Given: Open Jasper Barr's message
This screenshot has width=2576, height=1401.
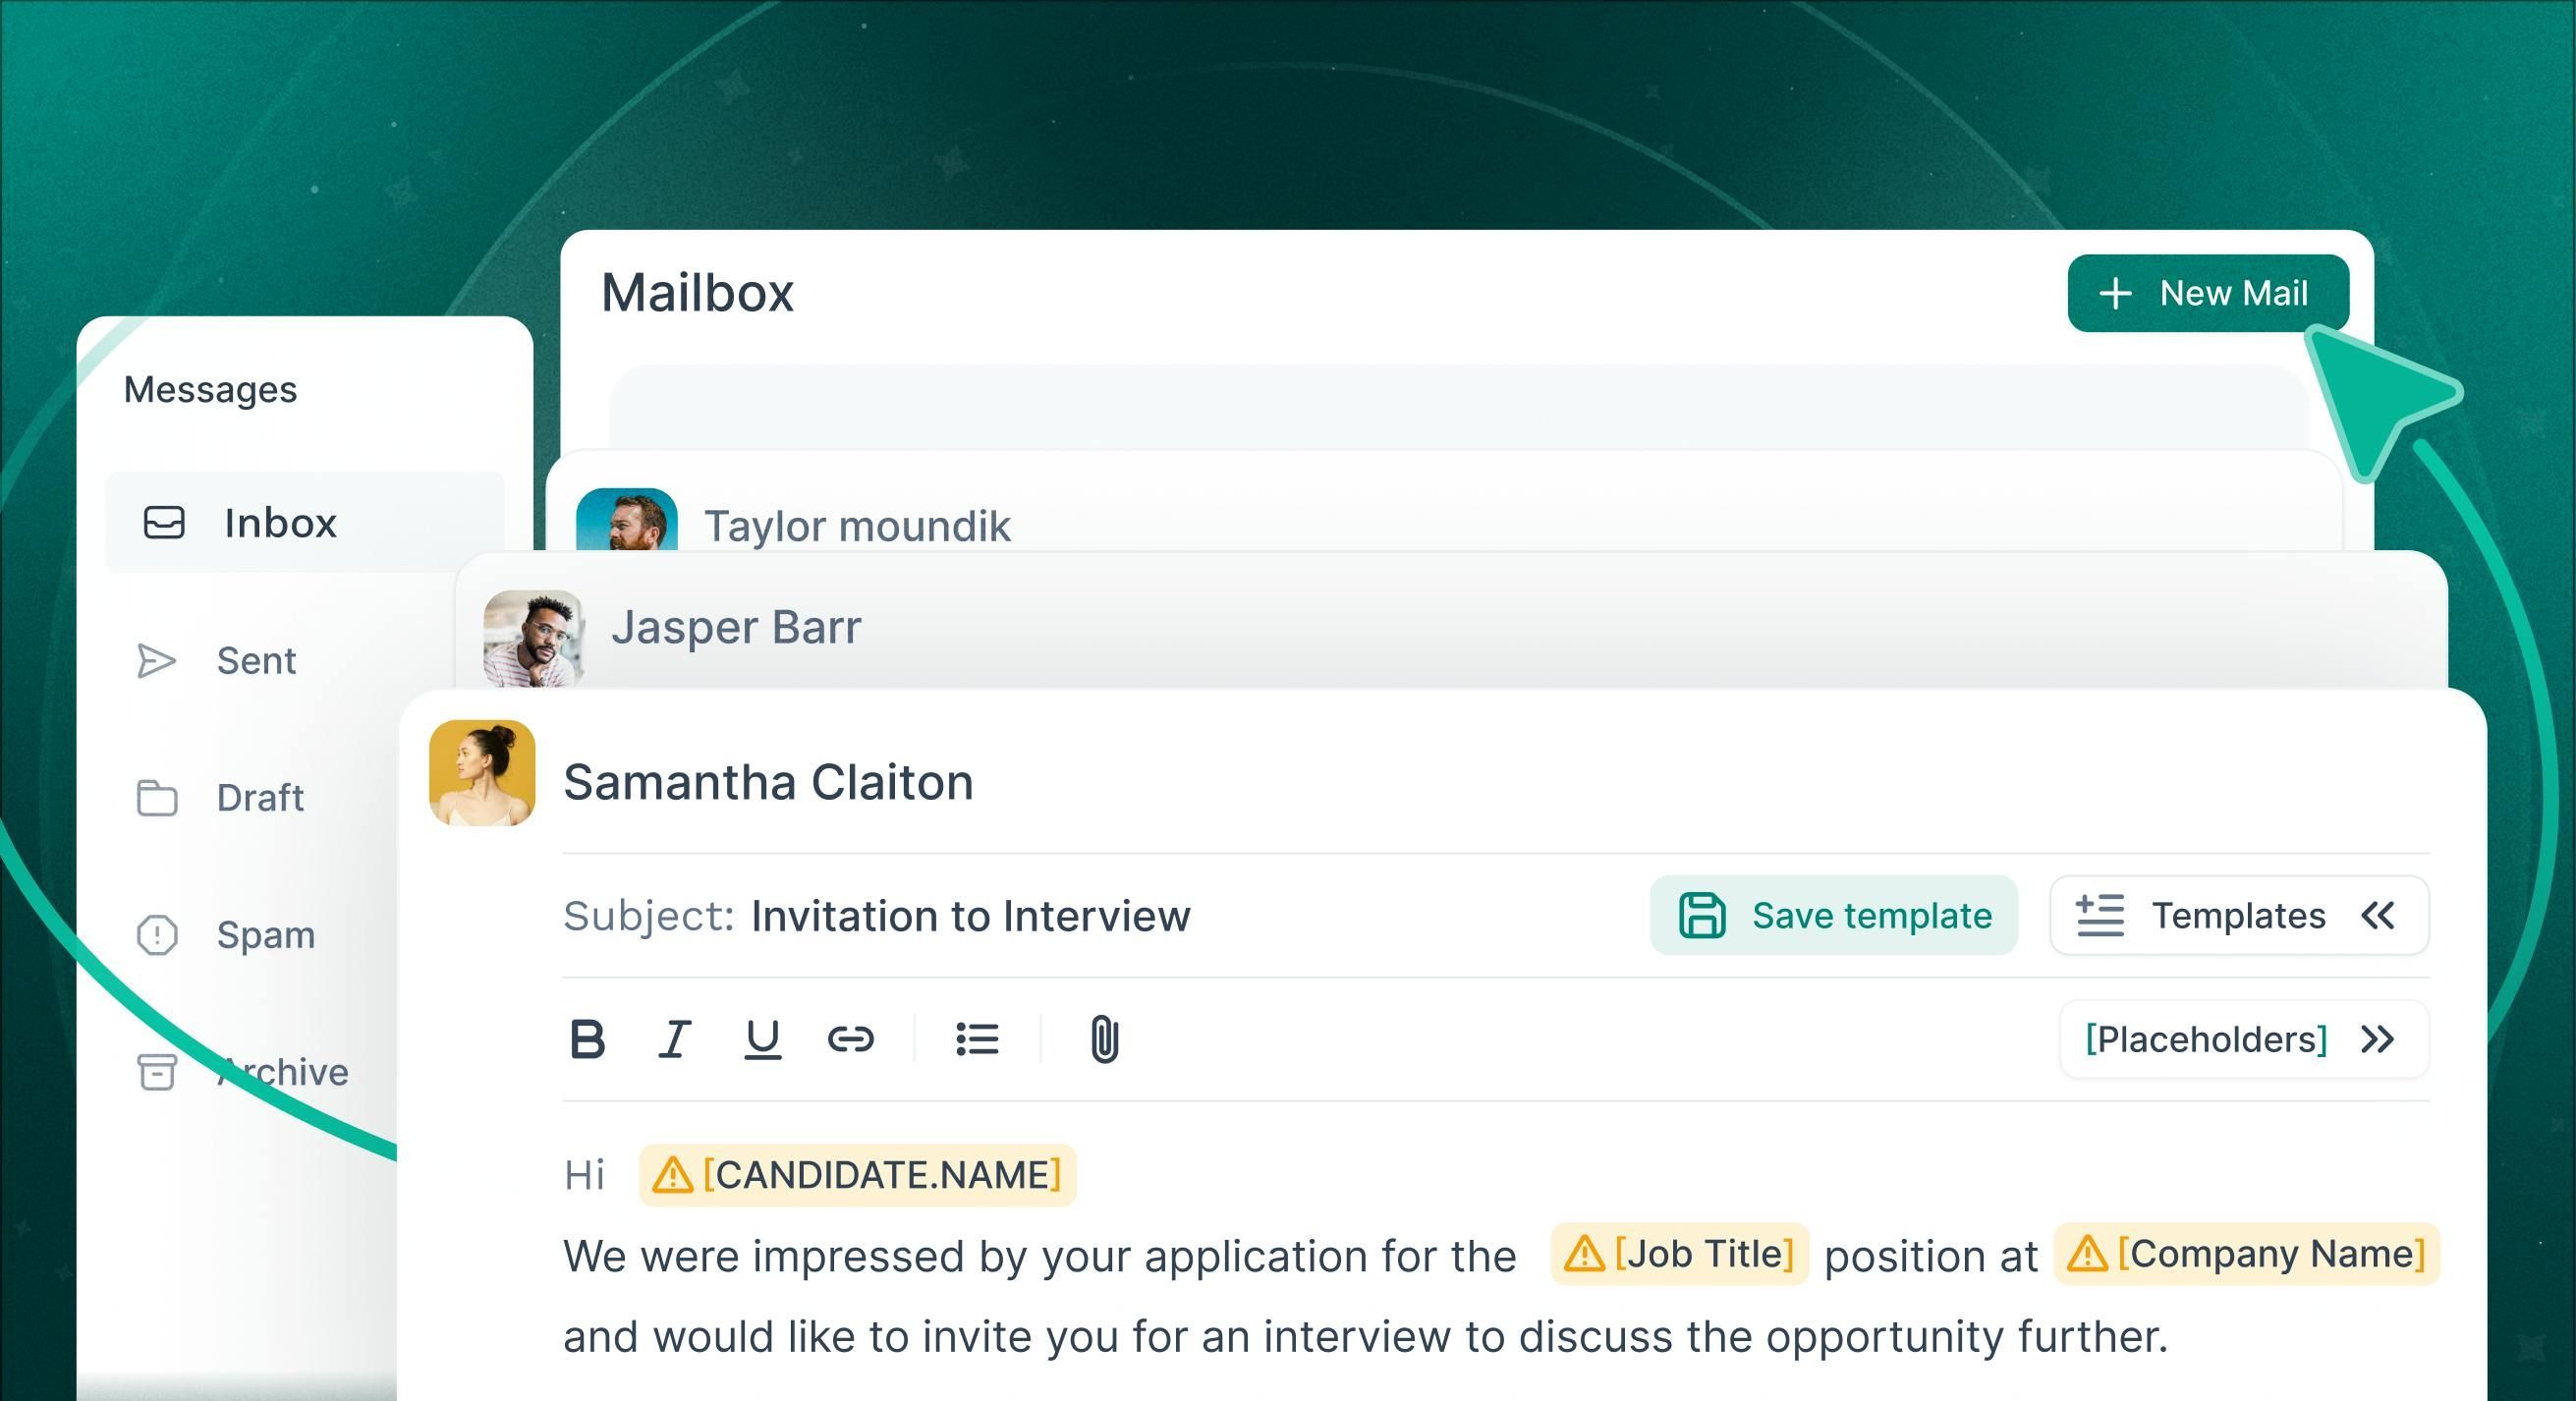Looking at the screenshot, I should coord(736,628).
